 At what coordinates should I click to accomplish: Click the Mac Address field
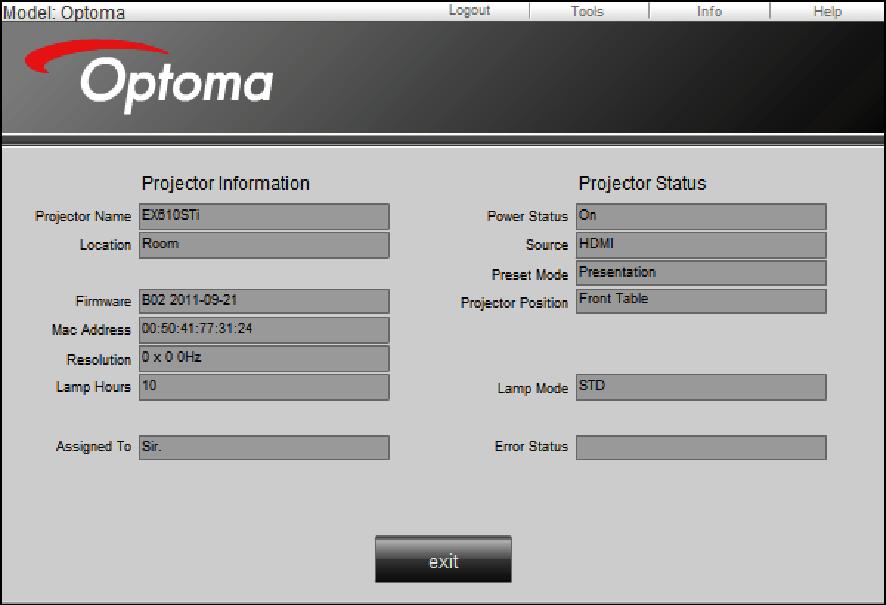(264, 330)
